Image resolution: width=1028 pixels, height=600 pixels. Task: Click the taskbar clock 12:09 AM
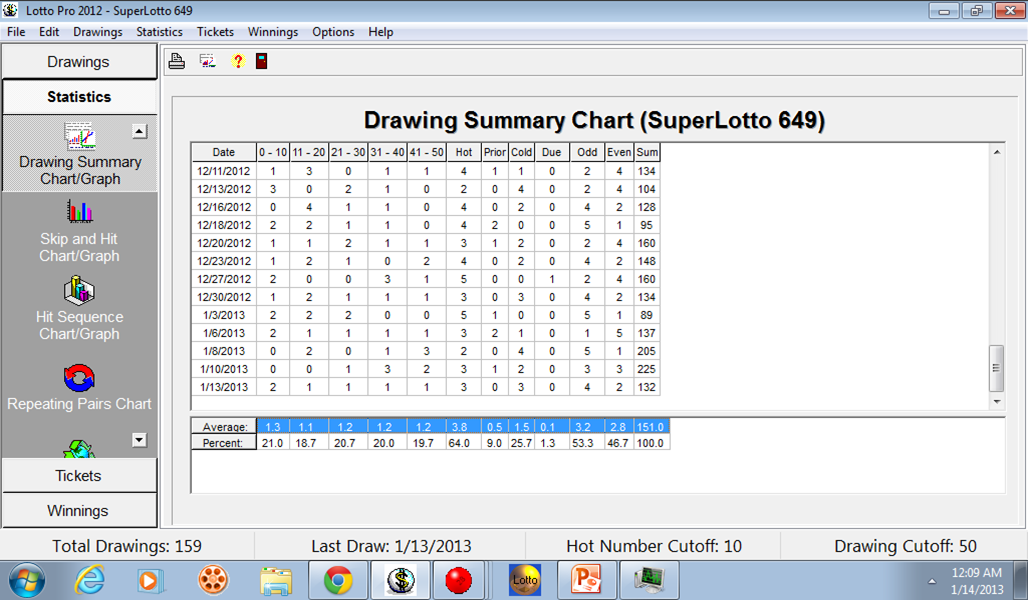(x=977, y=572)
